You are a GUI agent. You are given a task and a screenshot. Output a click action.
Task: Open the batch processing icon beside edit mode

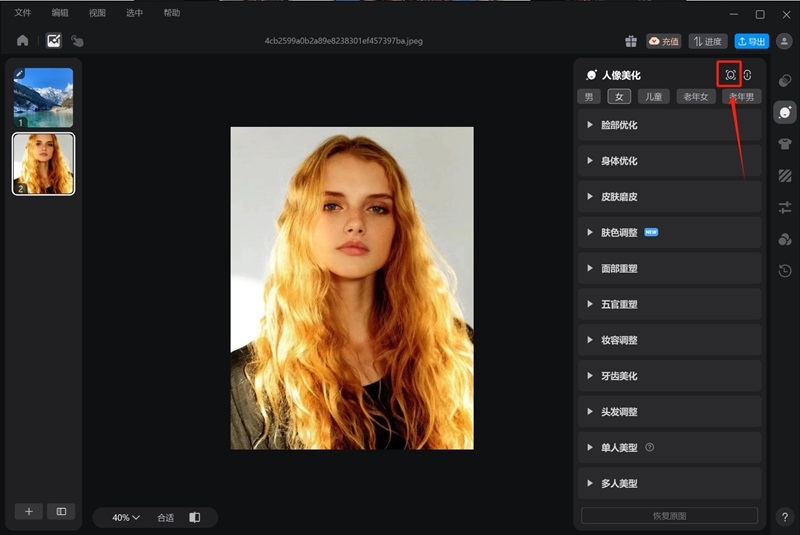pos(78,41)
